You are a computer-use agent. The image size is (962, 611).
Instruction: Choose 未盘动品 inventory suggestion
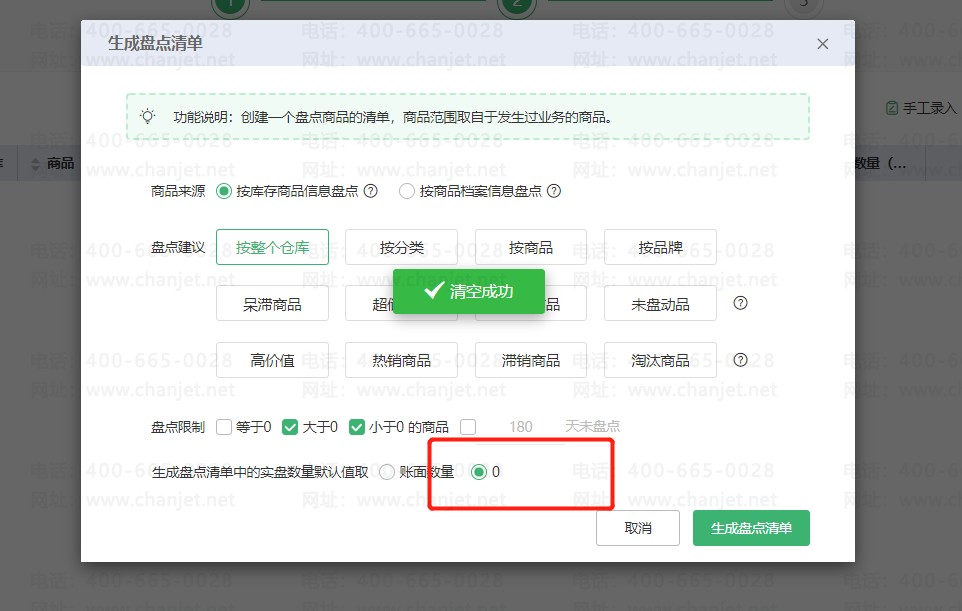[660, 304]
